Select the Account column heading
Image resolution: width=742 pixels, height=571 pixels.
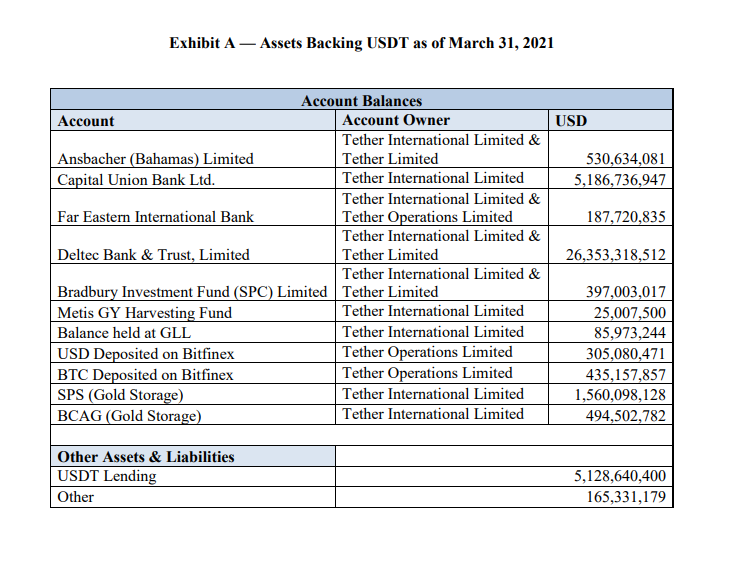86,120
